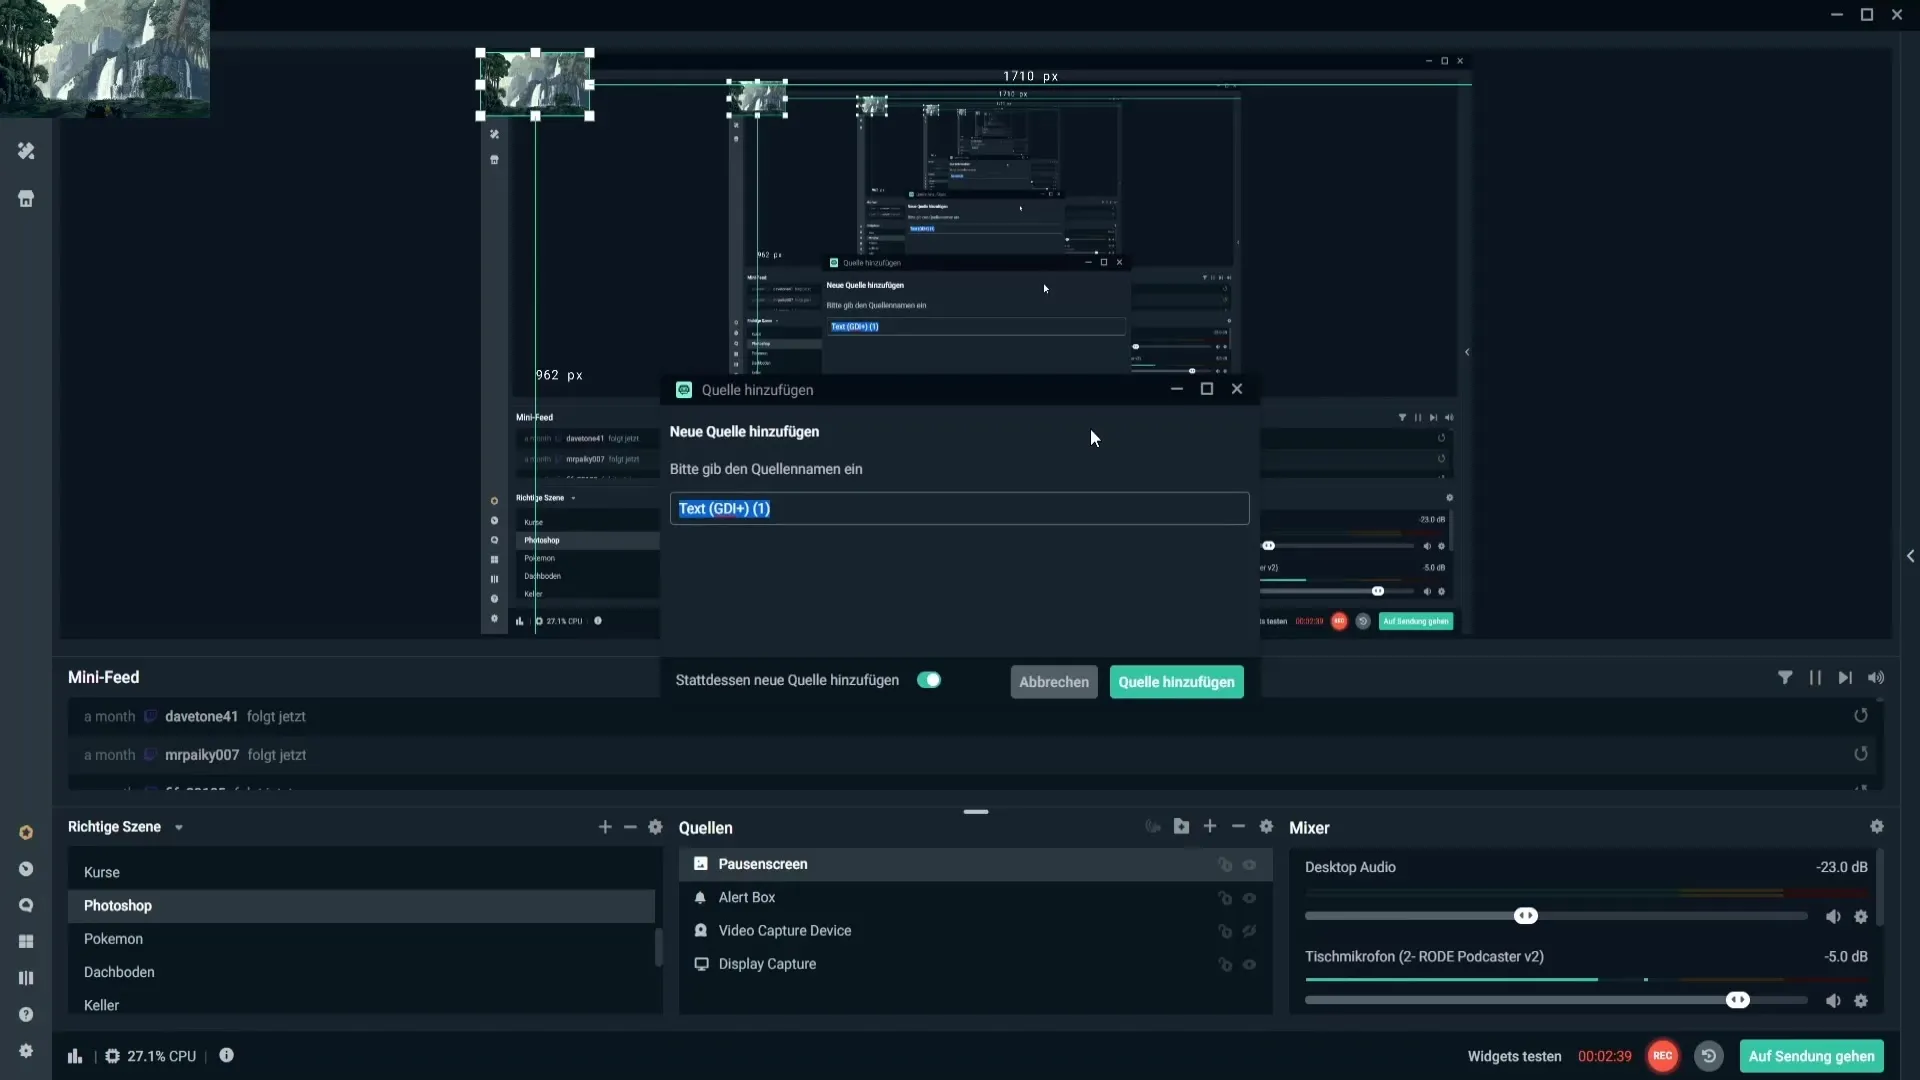Open the App Store icon in the sidebar
Image resolution: width=1920 pixels, height=1080 pixels.
[26, 199]
